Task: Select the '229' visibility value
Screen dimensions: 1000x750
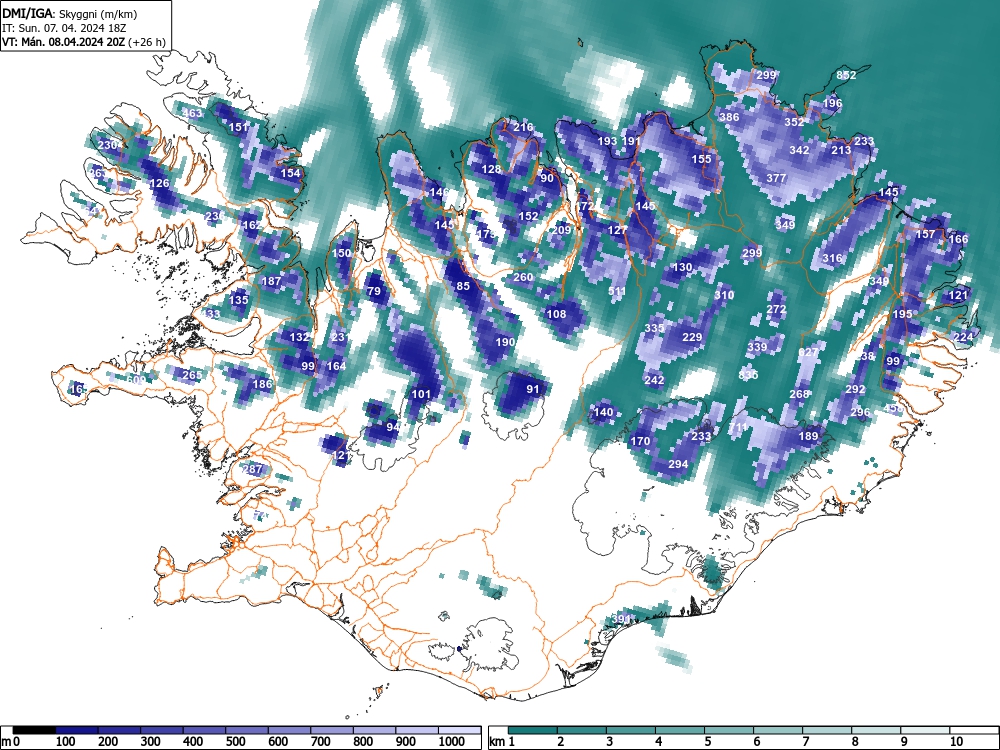Action: click(x=692, y=337)
